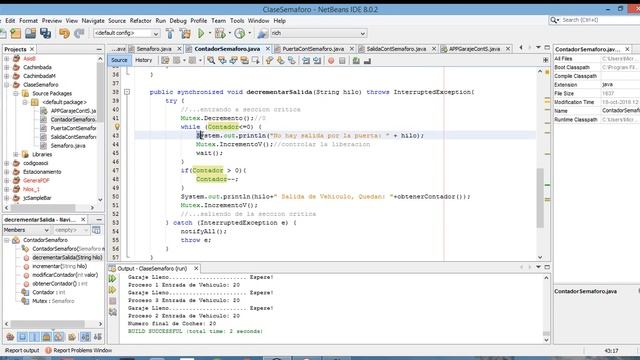640x360 pixels.
Task: Toggle Sort by Source in Navigator
Action: [98, 337]
